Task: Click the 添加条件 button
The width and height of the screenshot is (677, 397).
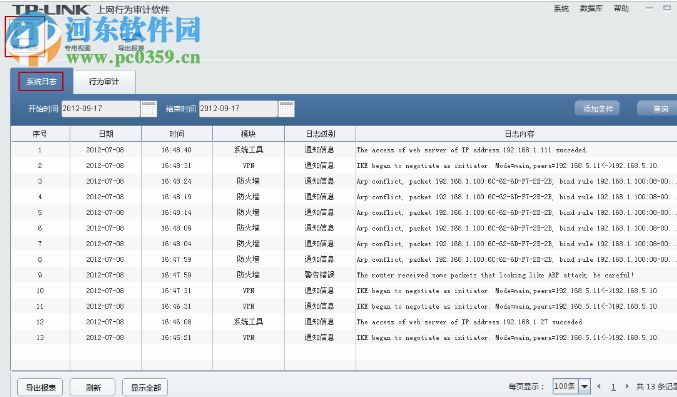Action: tap(597, 108)
